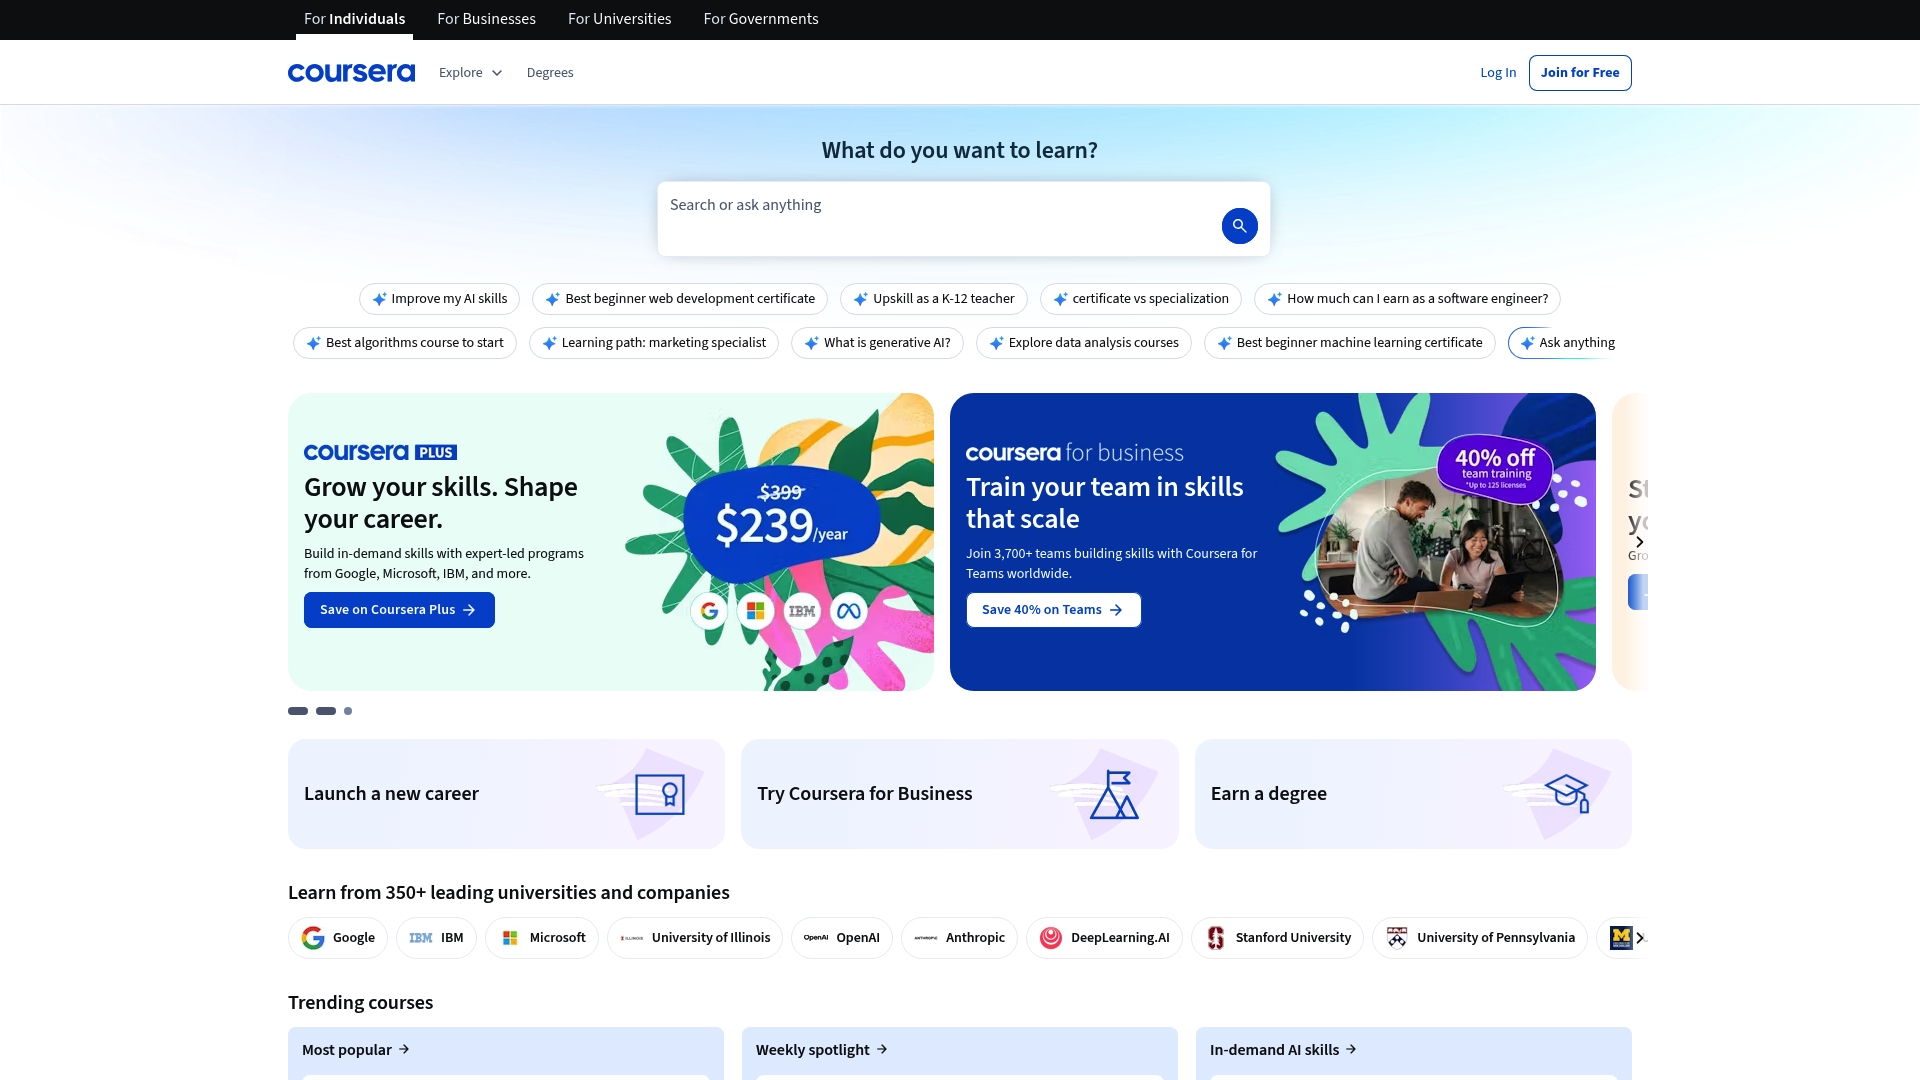The height and width of the screenshot is (1080, 1920).
Task: Open the Try Coursera for Business card
Action: (959, 794)
